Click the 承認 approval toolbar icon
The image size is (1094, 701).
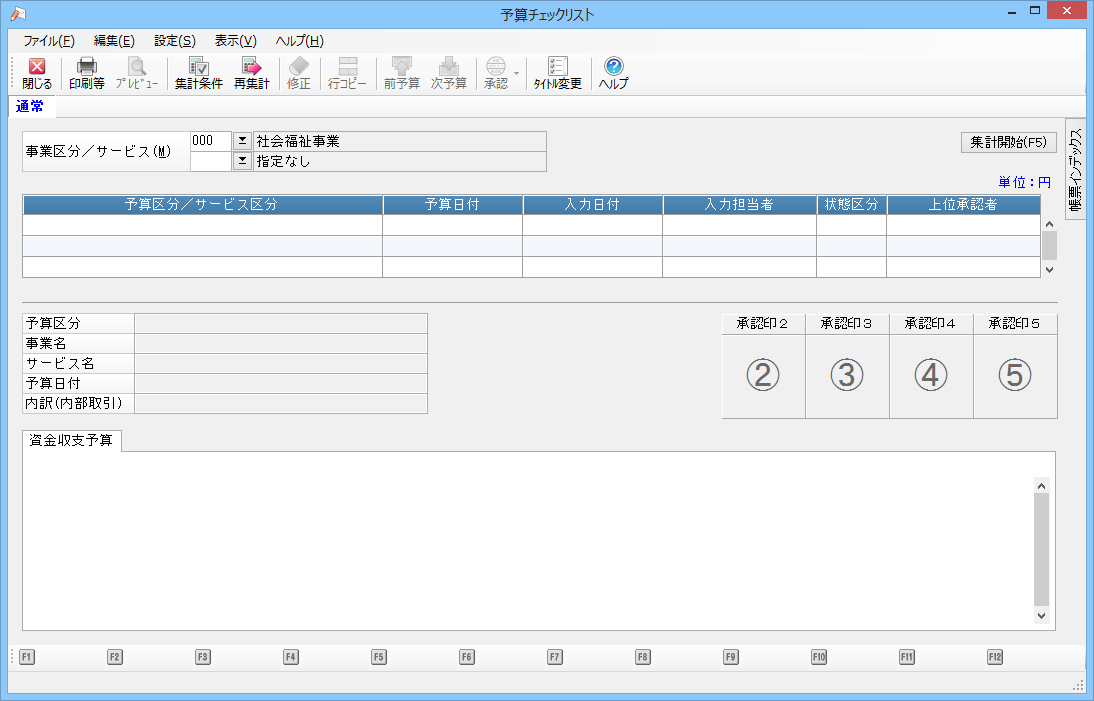pos(496,74)
